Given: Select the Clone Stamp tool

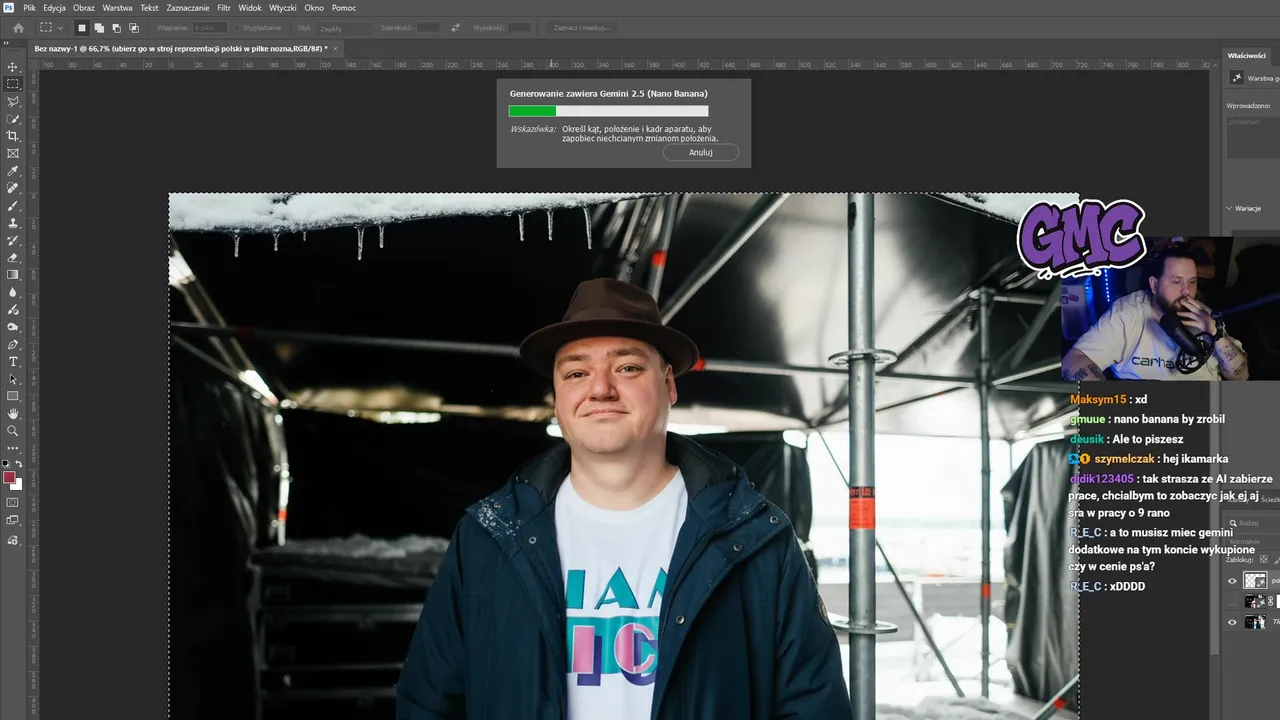Looking at the screenshot, I should [13, 223].
